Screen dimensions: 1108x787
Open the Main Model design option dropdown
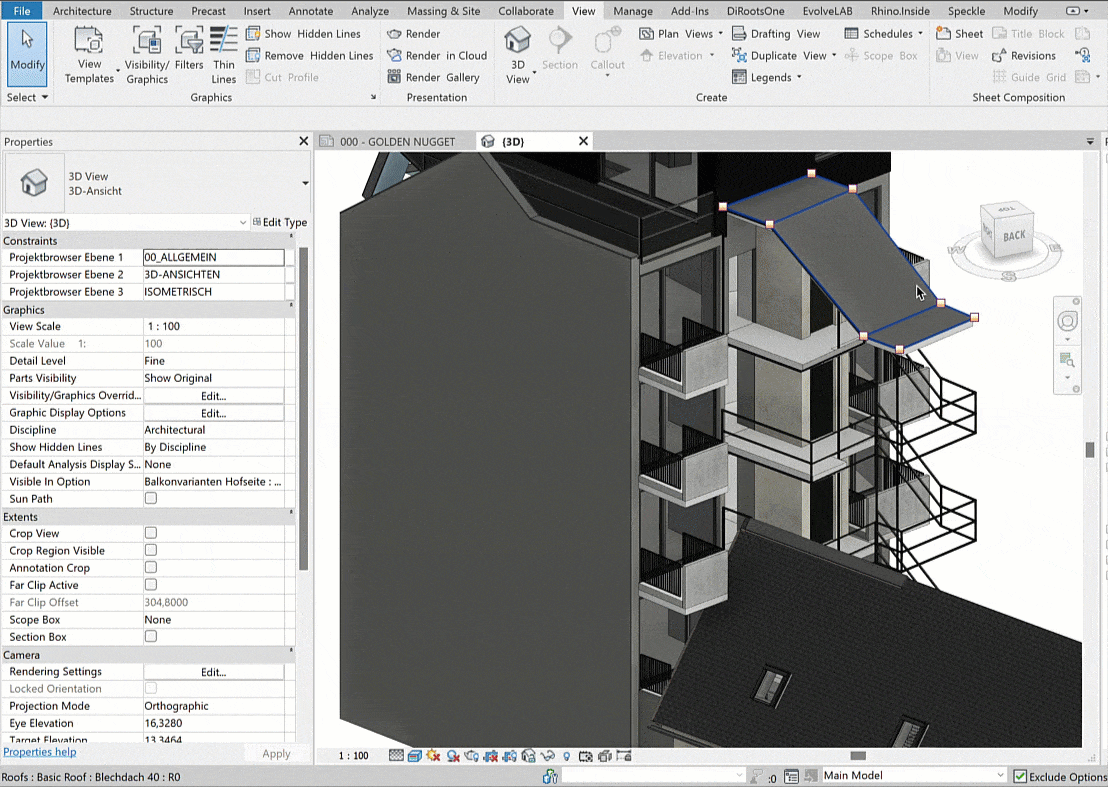pyautogui.click(x=999, y=776)
